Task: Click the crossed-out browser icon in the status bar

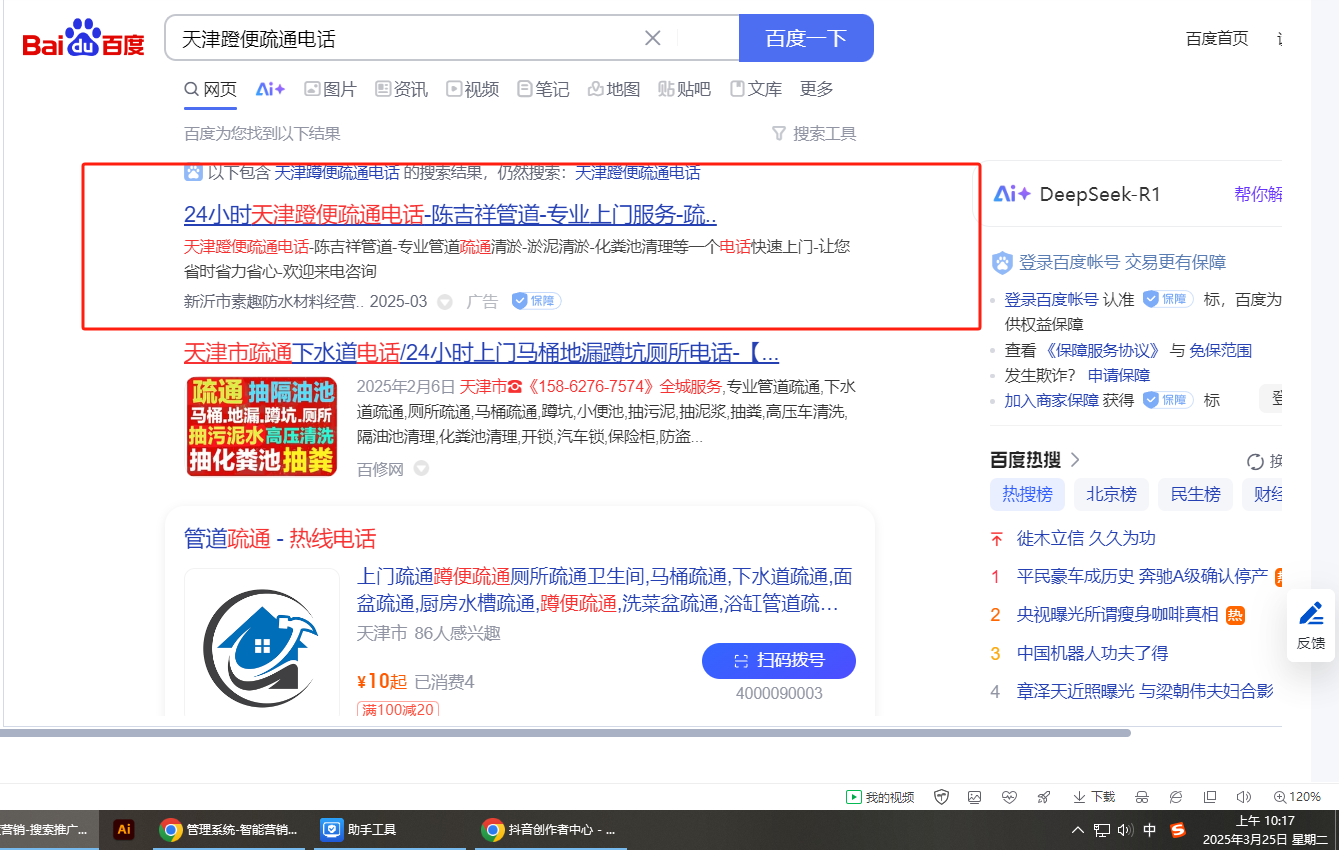Action: 1176,797
